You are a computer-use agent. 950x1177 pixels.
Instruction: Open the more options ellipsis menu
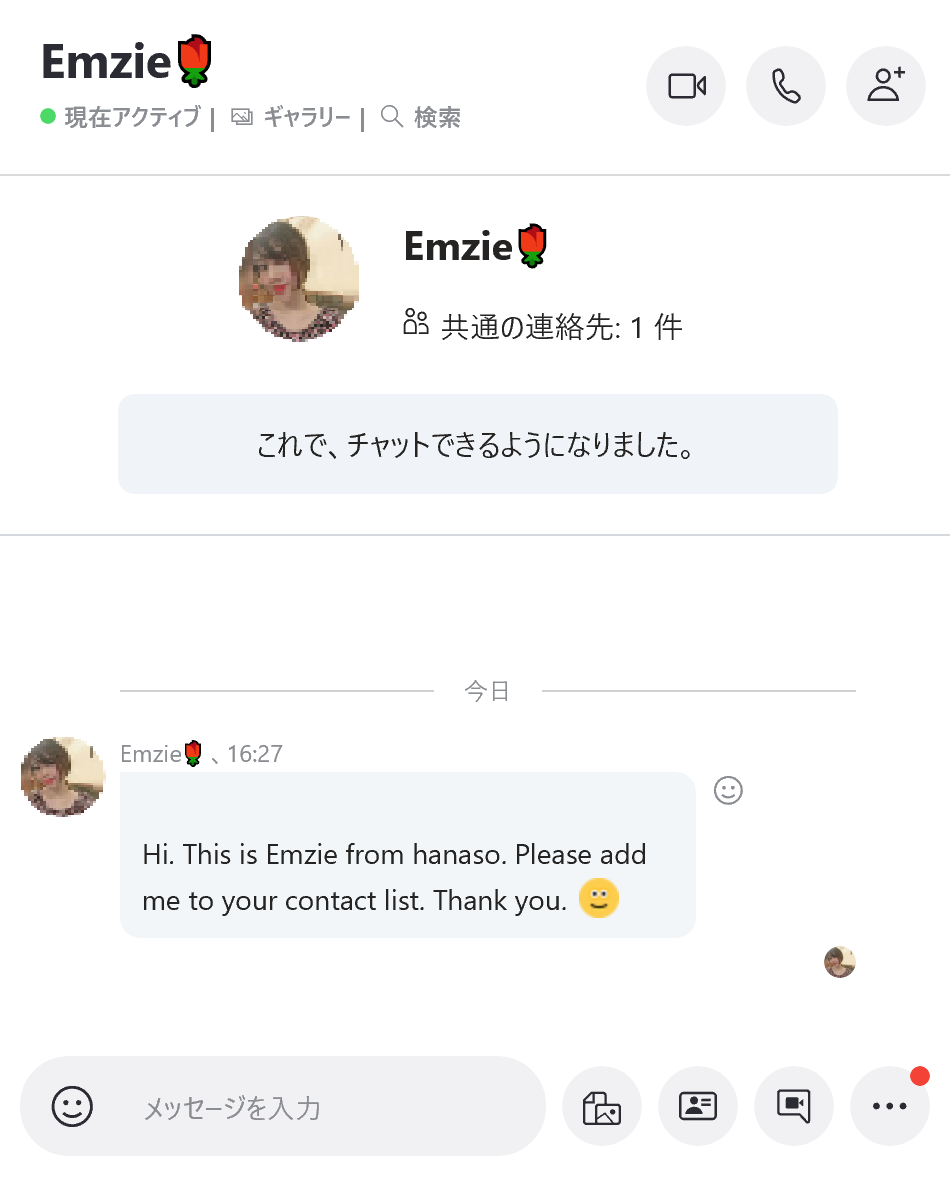pos(889,1106)
